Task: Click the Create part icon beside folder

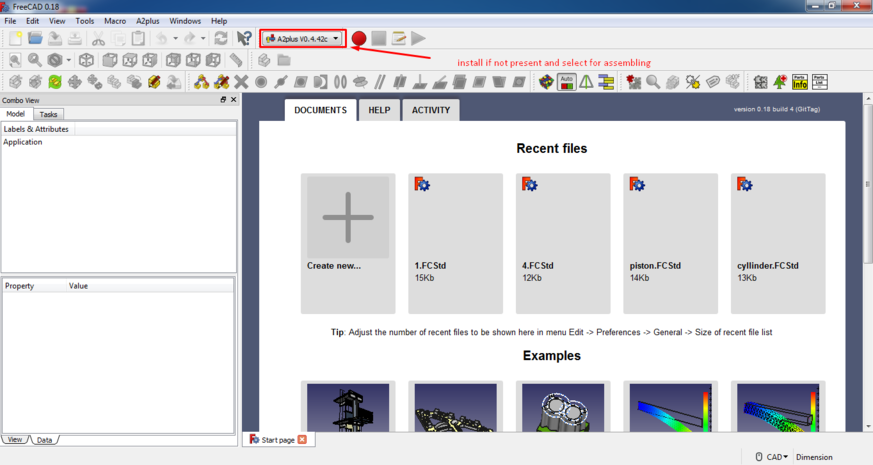Action: 264,60
